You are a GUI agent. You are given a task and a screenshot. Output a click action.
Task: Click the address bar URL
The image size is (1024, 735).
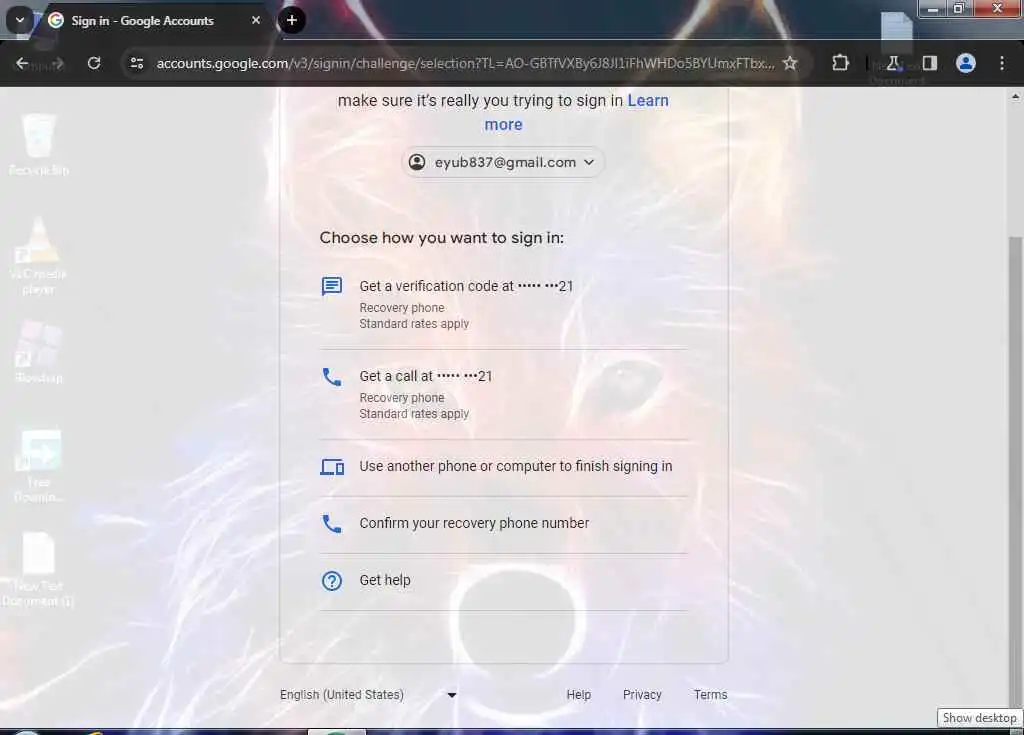[x=465, y=63]
